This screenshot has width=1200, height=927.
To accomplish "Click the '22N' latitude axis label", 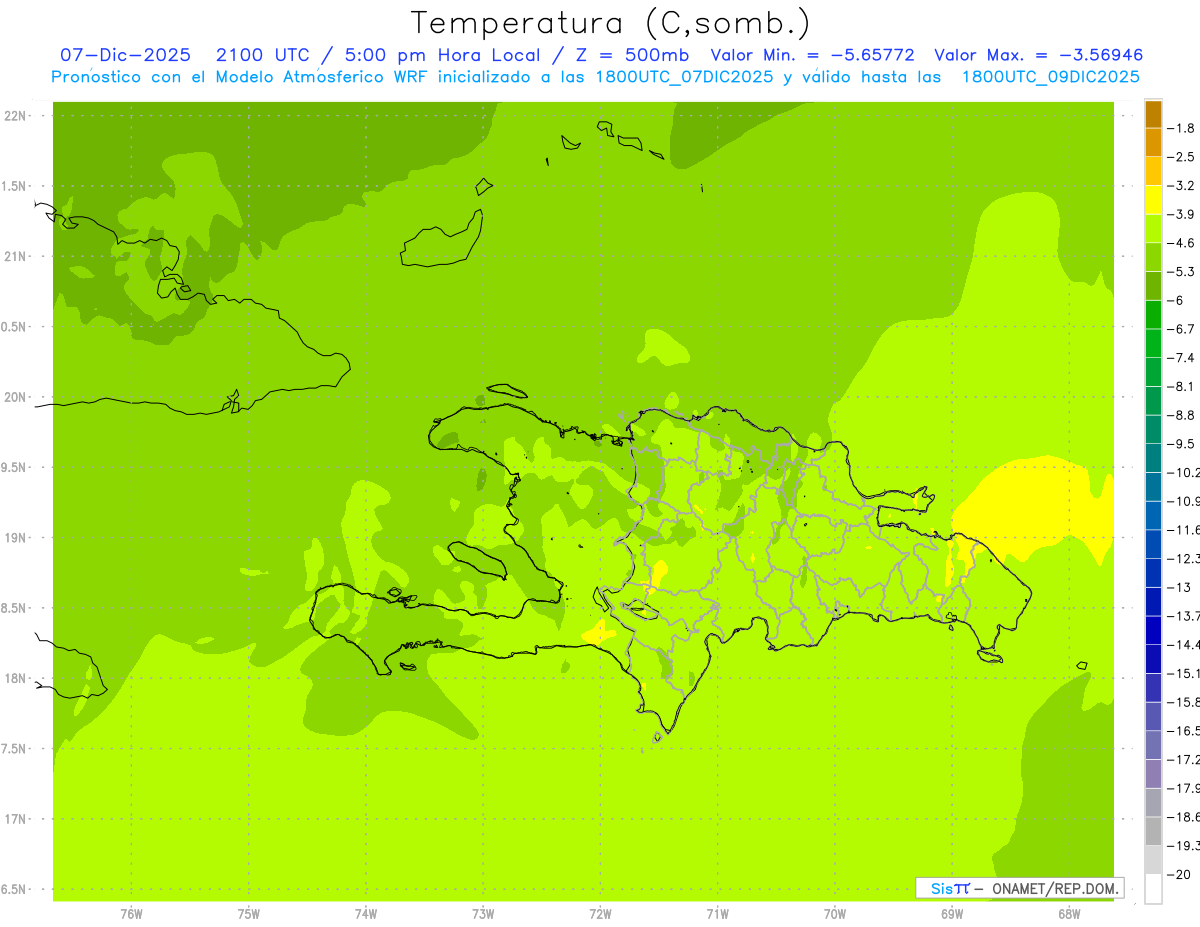I will coord(15,116).
